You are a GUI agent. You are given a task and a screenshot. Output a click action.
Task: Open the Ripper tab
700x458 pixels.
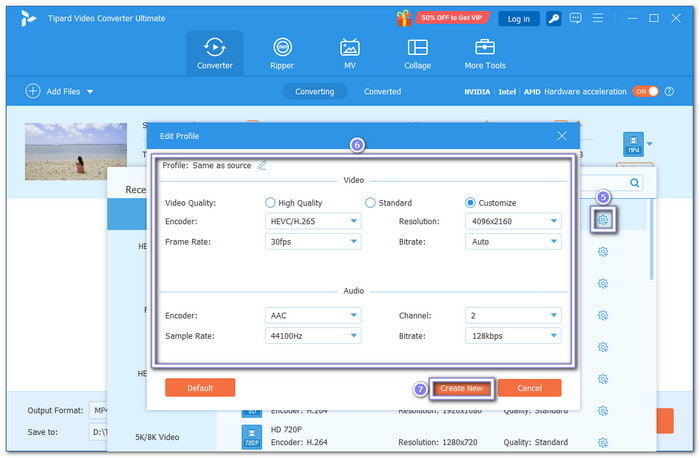pyautogui.click(x=282, y=53)
